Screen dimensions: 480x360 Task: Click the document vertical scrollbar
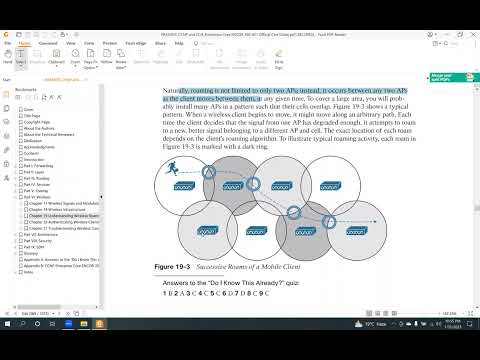point(477,208)
